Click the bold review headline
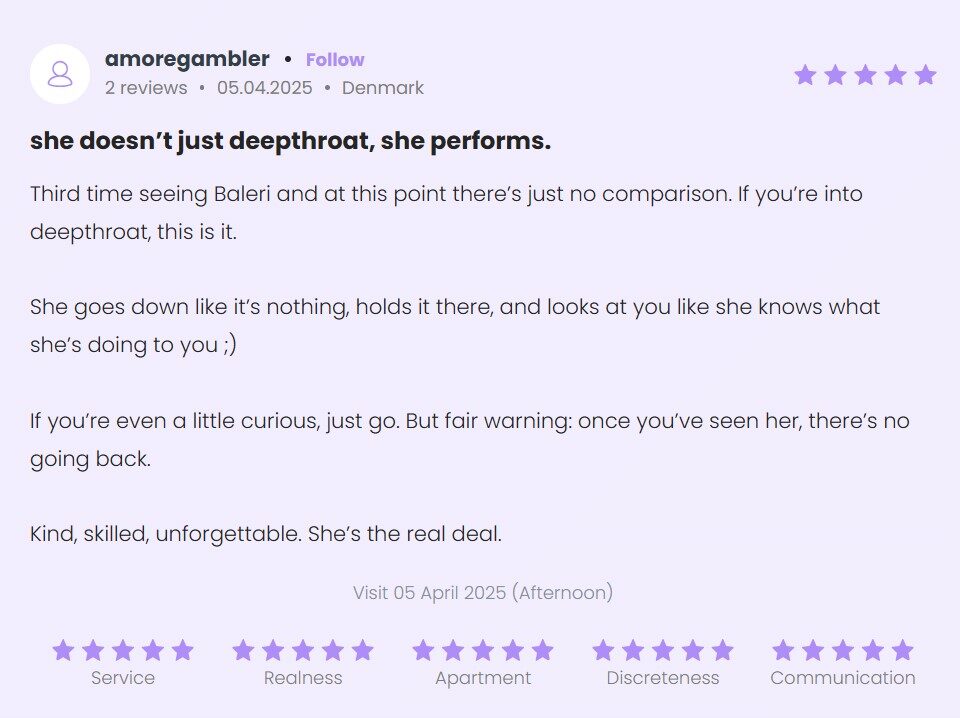The height and width of the screenshot is (718, 960). point(290,142)
